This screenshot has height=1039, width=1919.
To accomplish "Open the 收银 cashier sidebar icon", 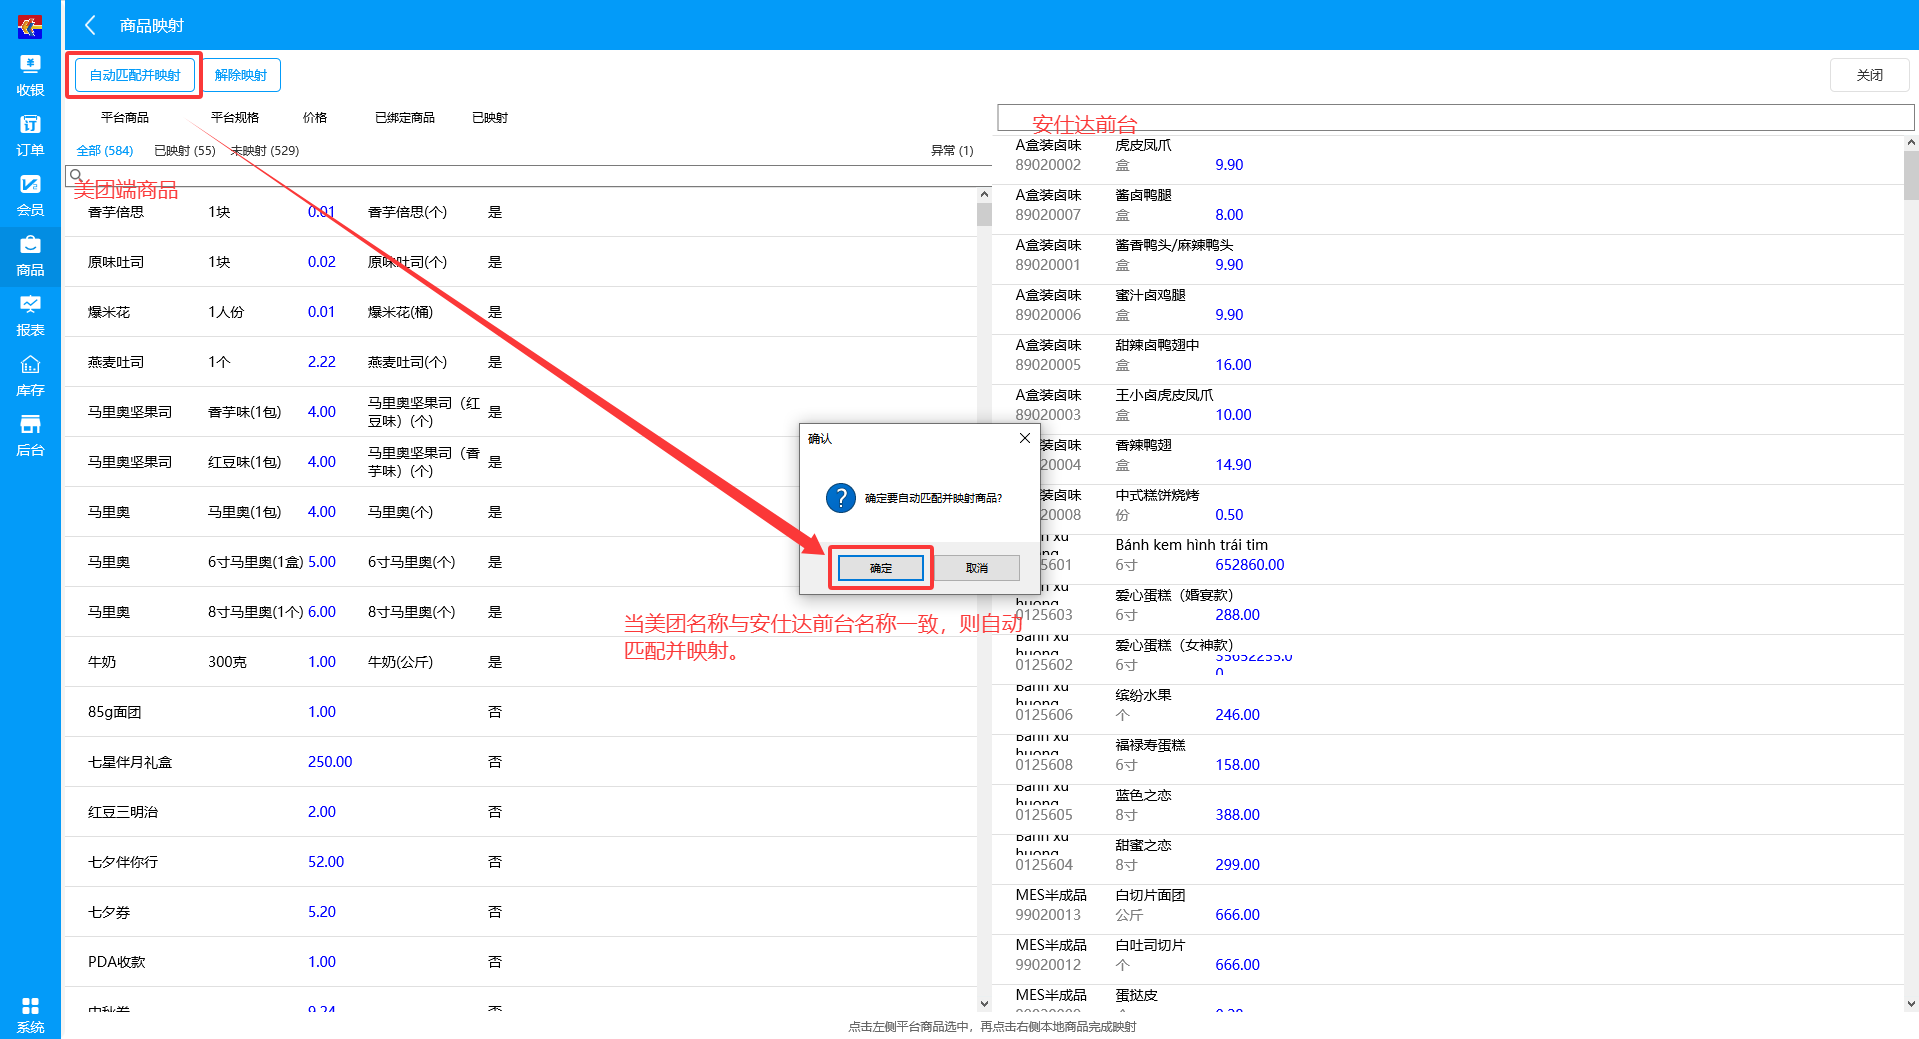I will (x=30, y=76).
